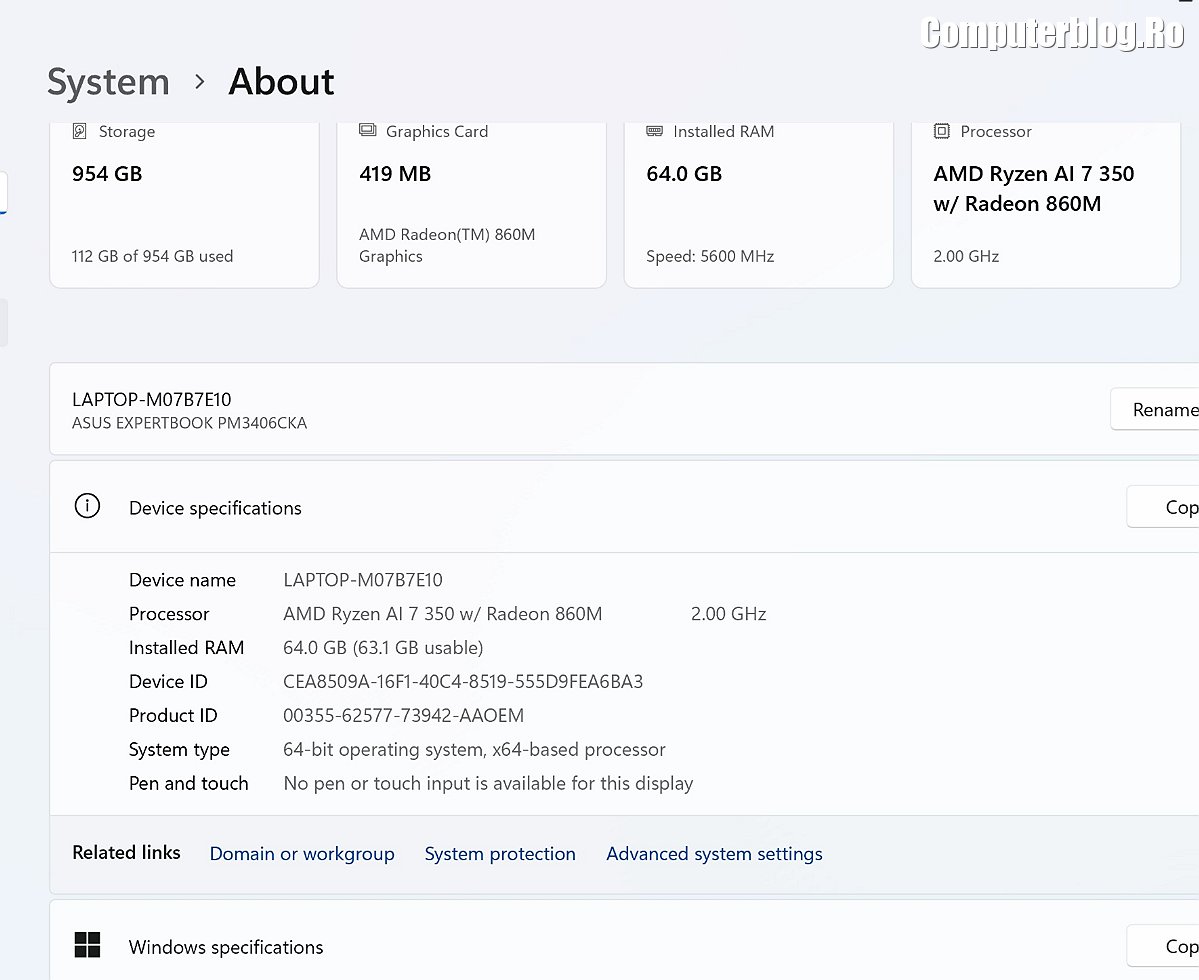Click the Storage drive icon
The width and height of the screenshot is (1199, 980).
click(80, 131)
